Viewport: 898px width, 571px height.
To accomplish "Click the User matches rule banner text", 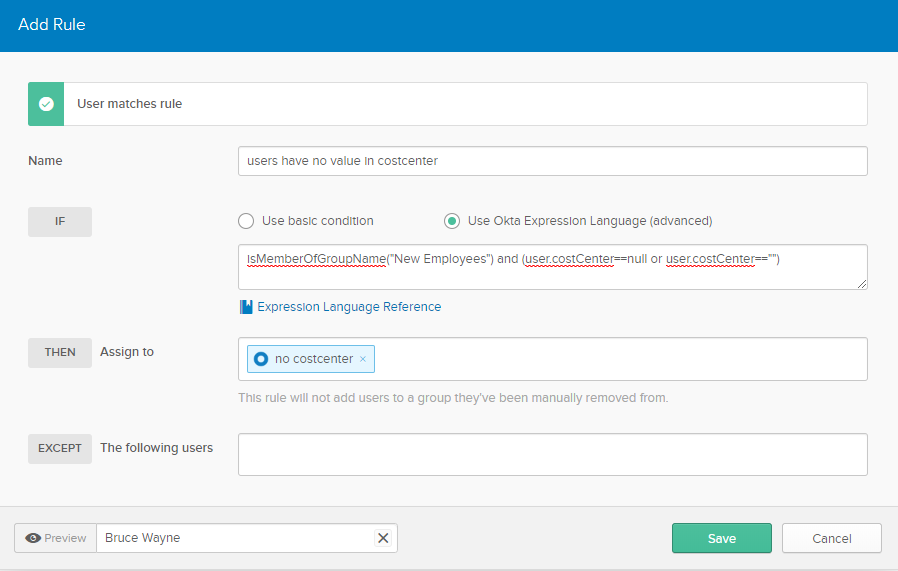I will pos(130,104).
